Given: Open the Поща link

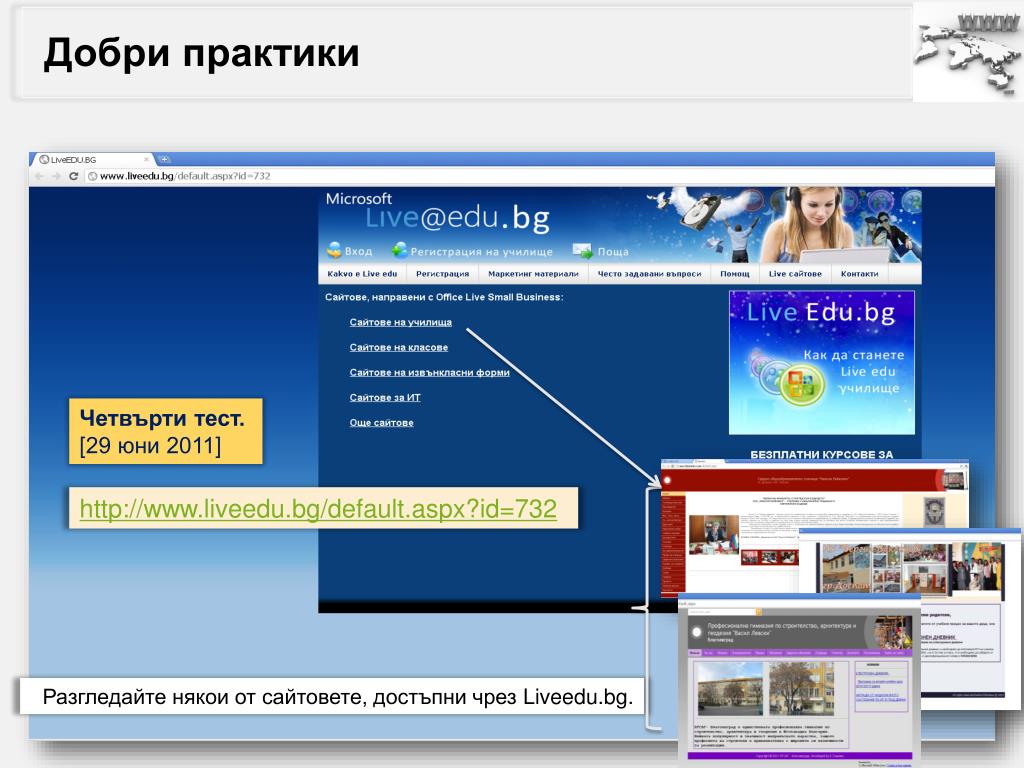Looking at the screenshot, I should pos(613,251).
